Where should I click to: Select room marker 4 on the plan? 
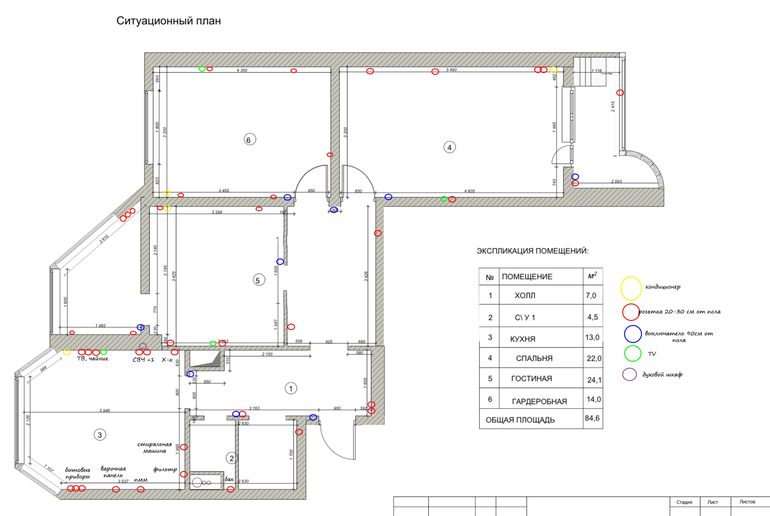tap(449, 147)
